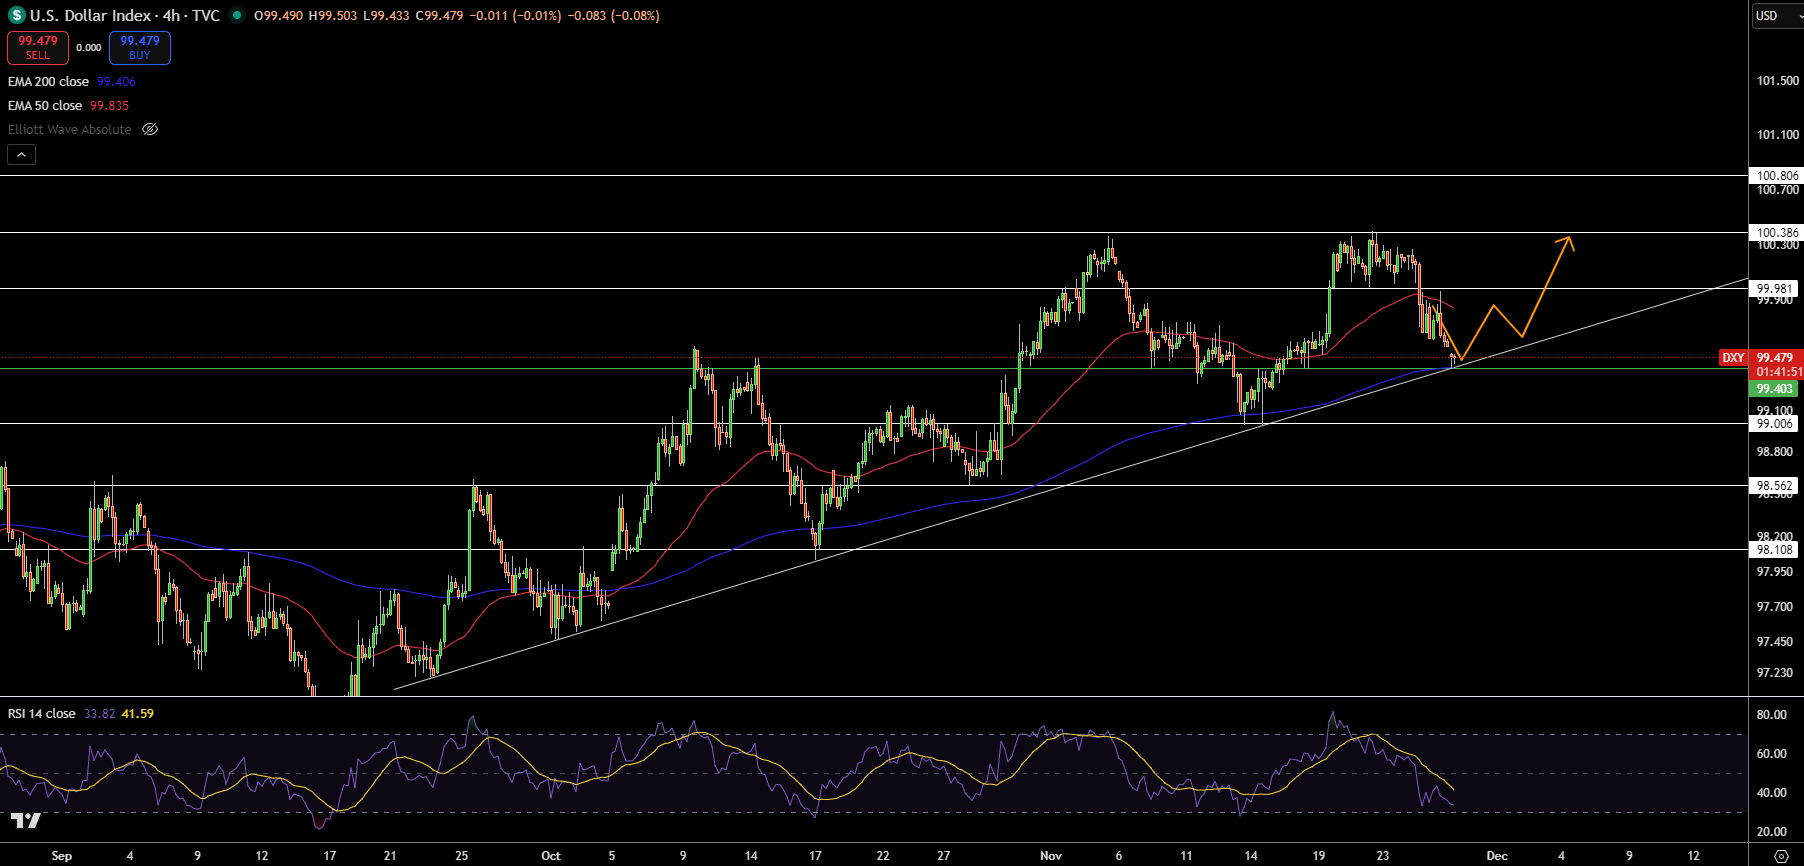Select the EMA 50 close indicator label
Viewport: 1804px width, 866px height.
(x=45, y=106)
